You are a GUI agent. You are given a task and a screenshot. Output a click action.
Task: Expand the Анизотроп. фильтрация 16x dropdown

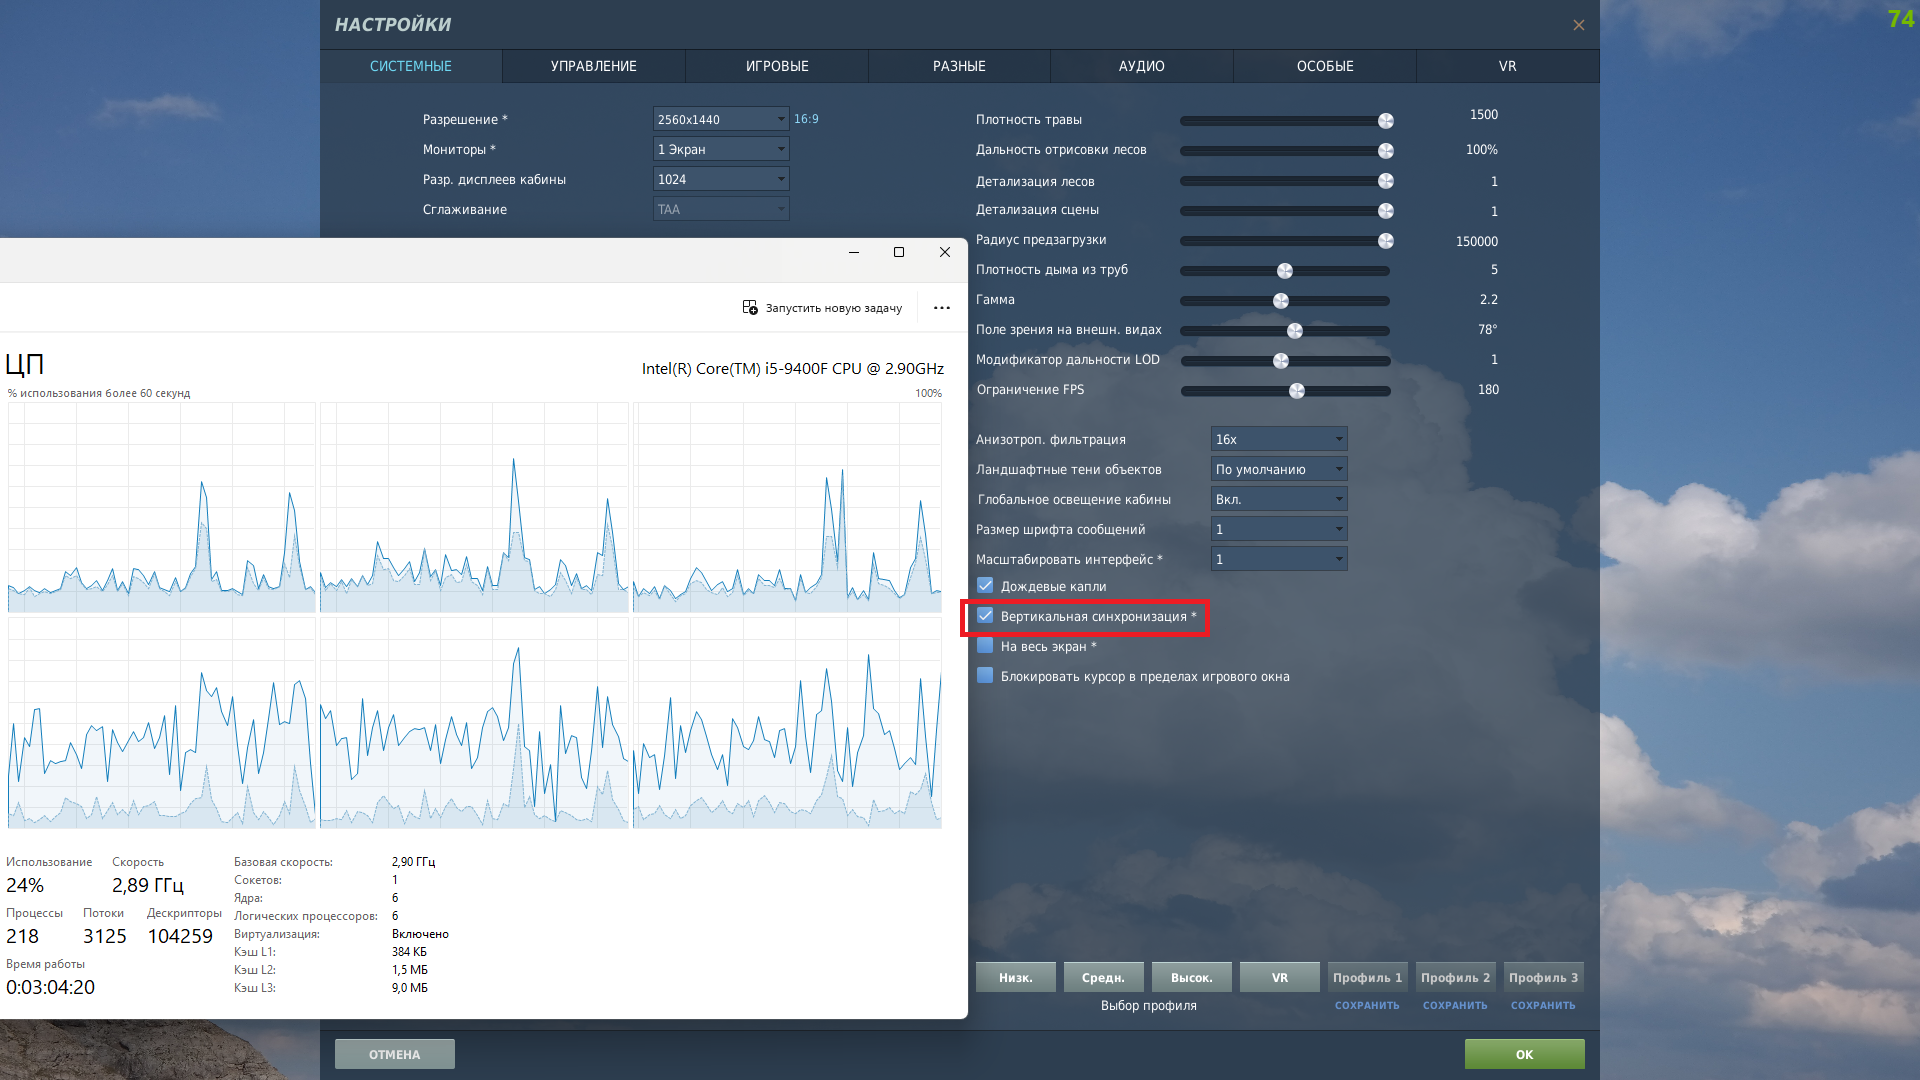1279,439
